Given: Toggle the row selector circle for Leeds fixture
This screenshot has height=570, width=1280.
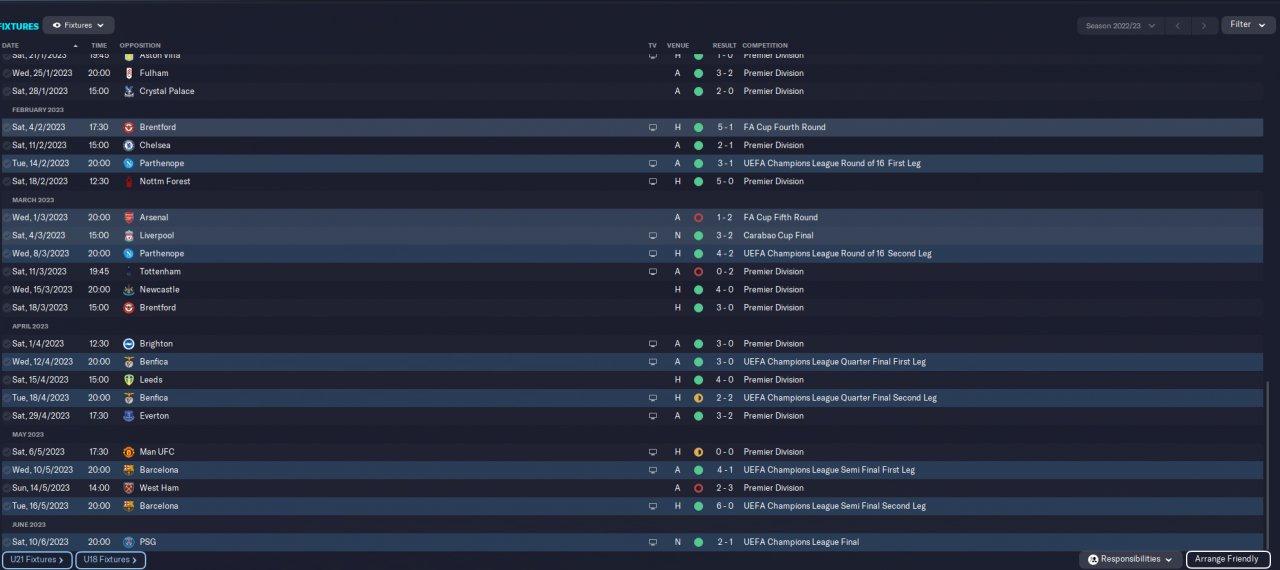Looking at the screenshot, I should 6,379.
